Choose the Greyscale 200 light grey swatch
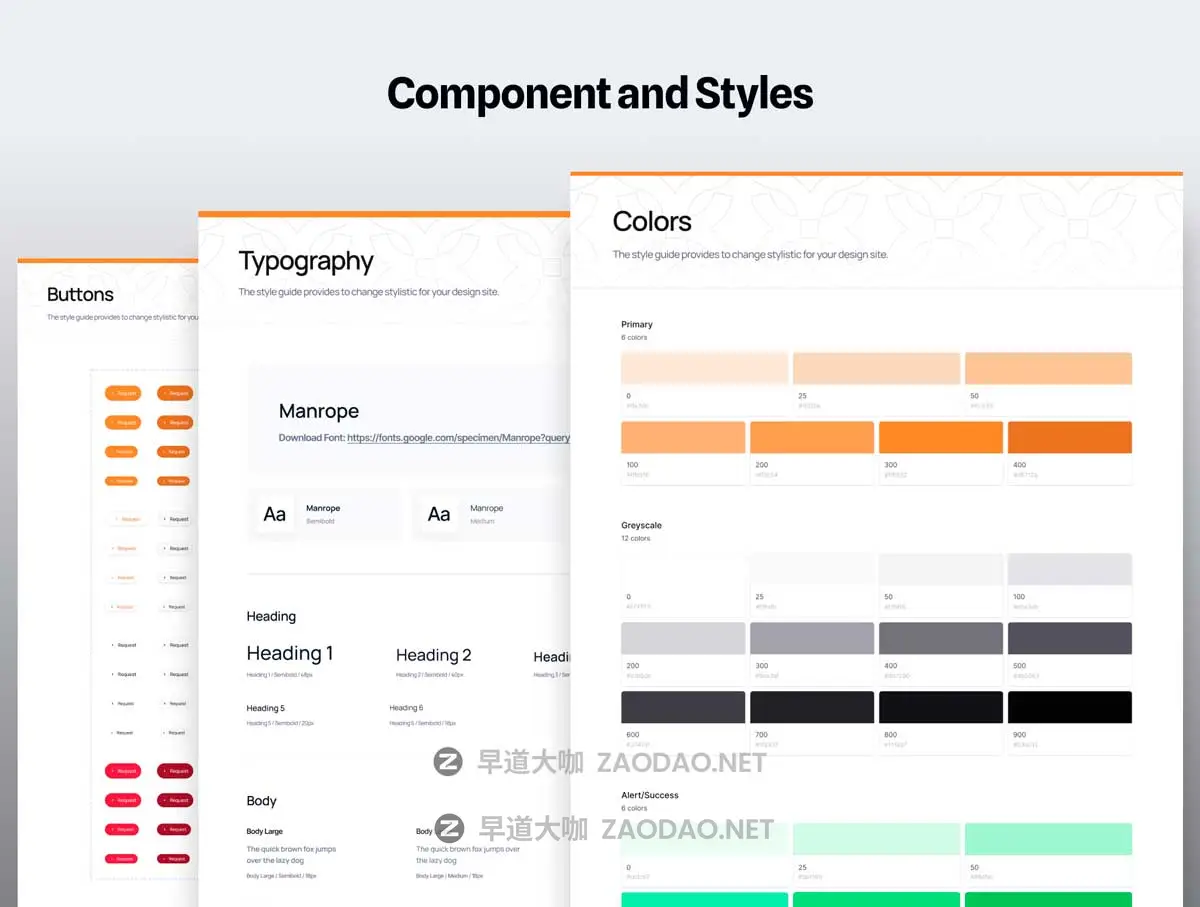 pos(683,638)
